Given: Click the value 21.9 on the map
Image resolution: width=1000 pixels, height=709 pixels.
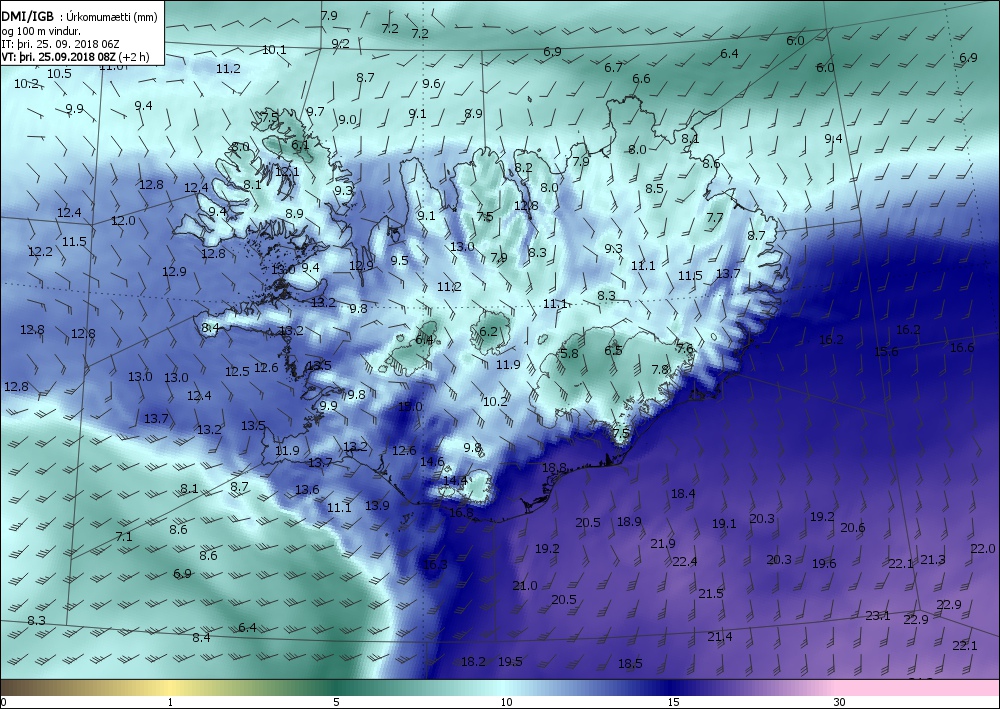Looking at the screenshot, I should (x=663, y=543).
